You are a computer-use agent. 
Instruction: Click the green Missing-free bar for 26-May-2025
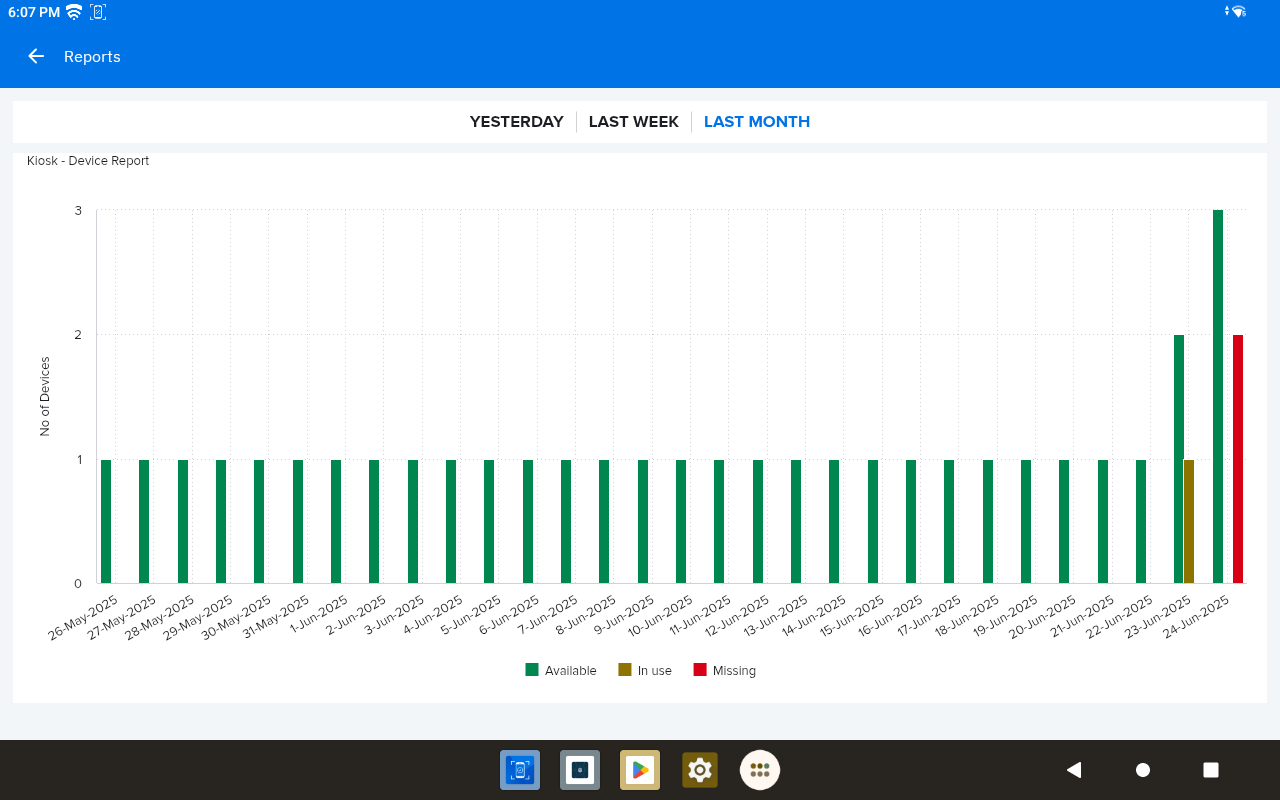[x=106, y=522]
